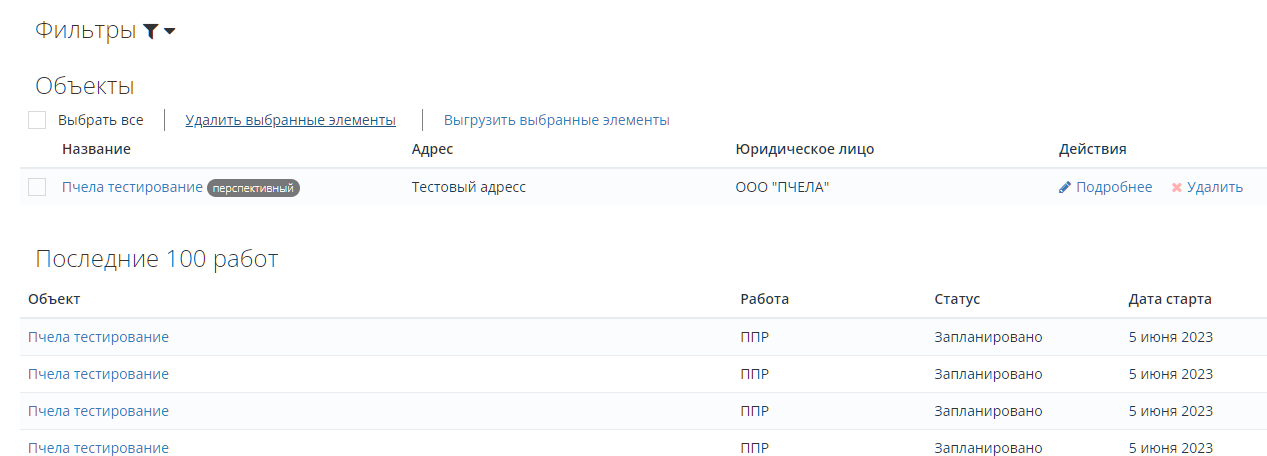Click the Дата старта column header
The image size is (1267, 456).
click(x=1170, y=299)
